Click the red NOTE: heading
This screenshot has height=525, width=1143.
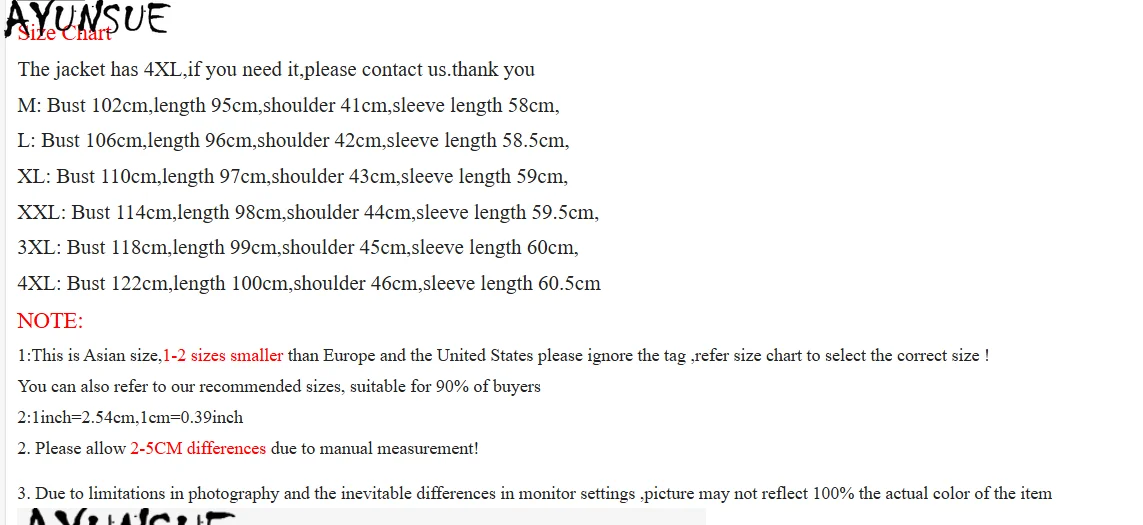pyautogui.click(x=50, y=321)
